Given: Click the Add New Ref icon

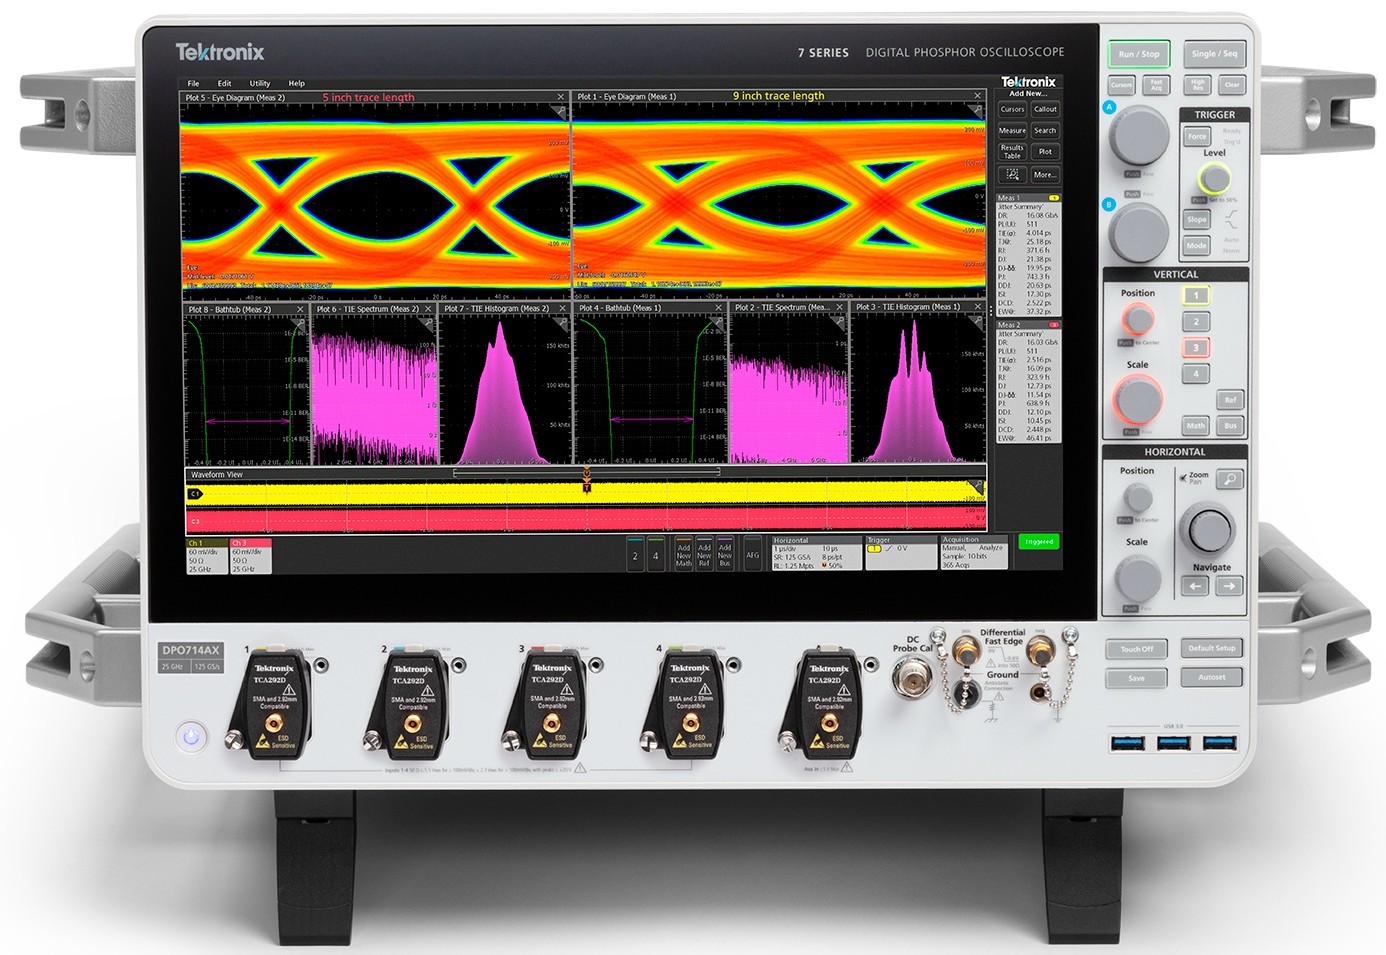Looking at the screenshot, I should pyautogui.click(x=704, y=555).
